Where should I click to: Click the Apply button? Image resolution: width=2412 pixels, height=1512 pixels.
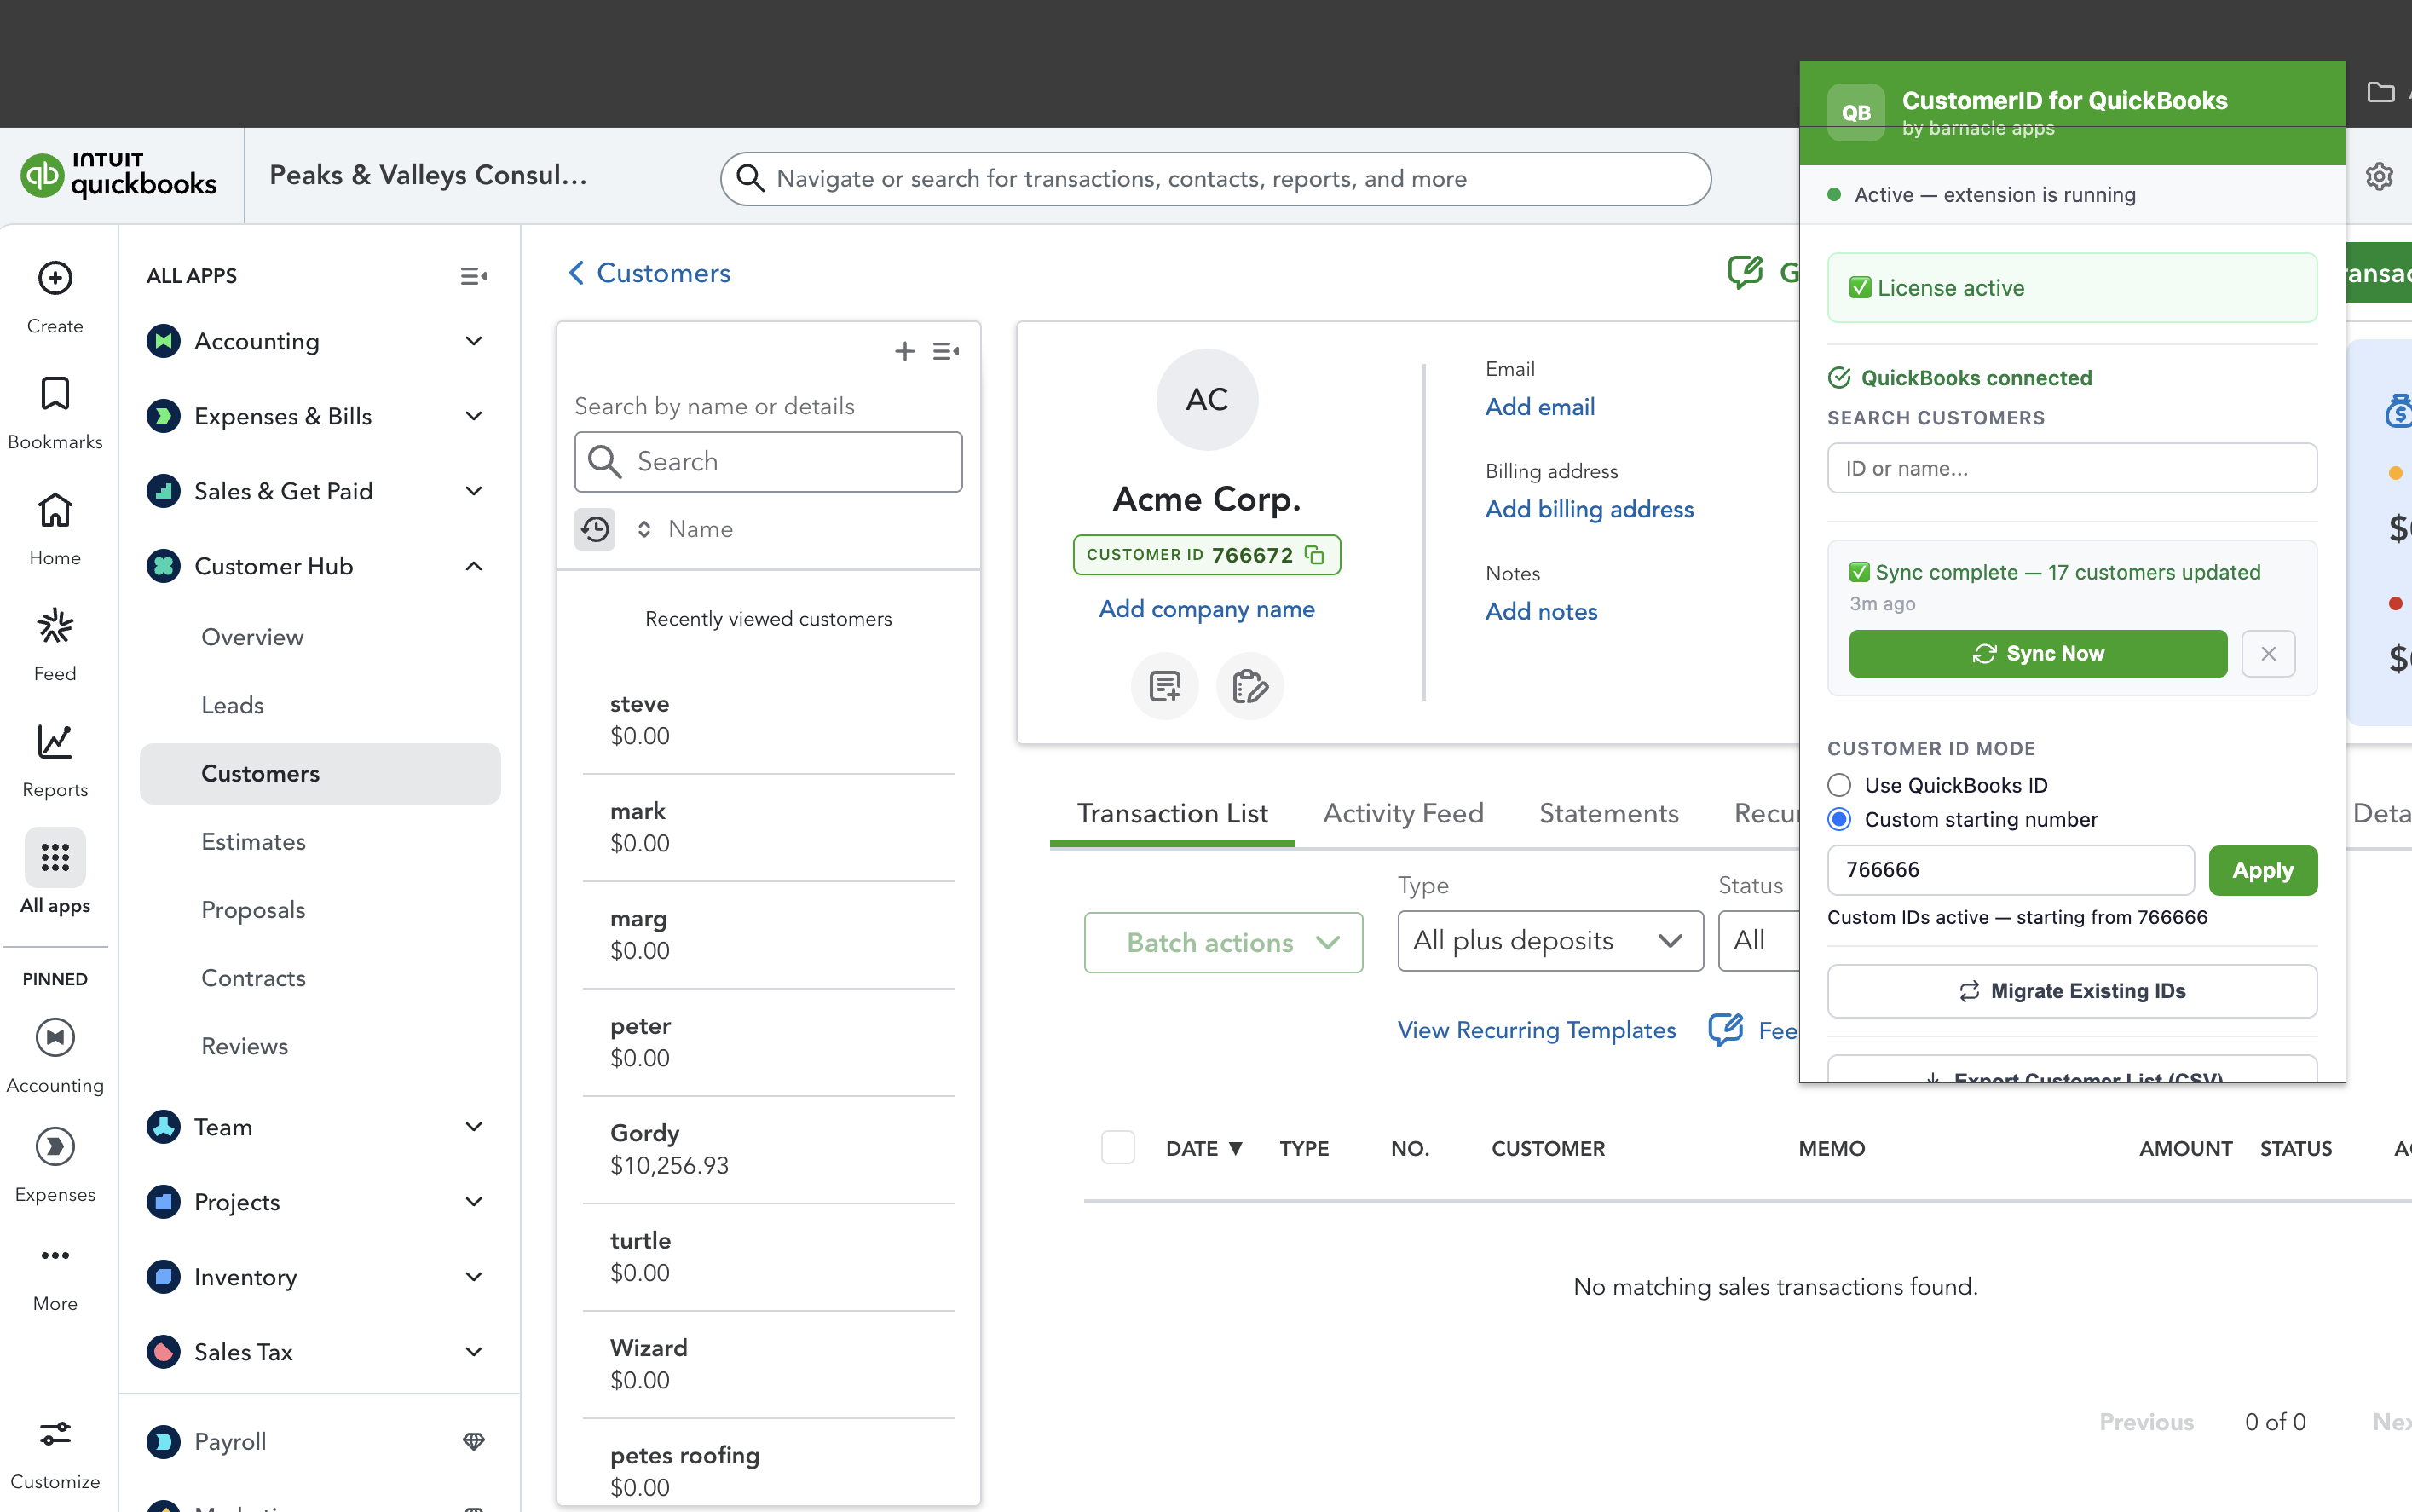(2262, 870)
